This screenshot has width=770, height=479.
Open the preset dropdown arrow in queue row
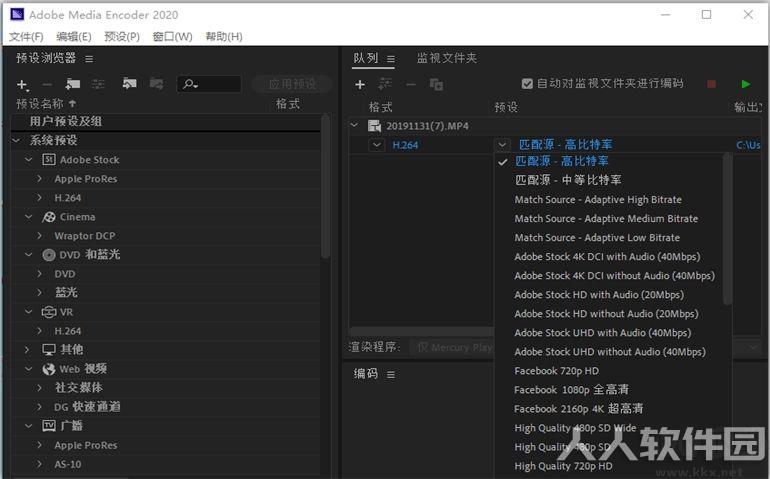pyautogui.click(x=502, y=145)
